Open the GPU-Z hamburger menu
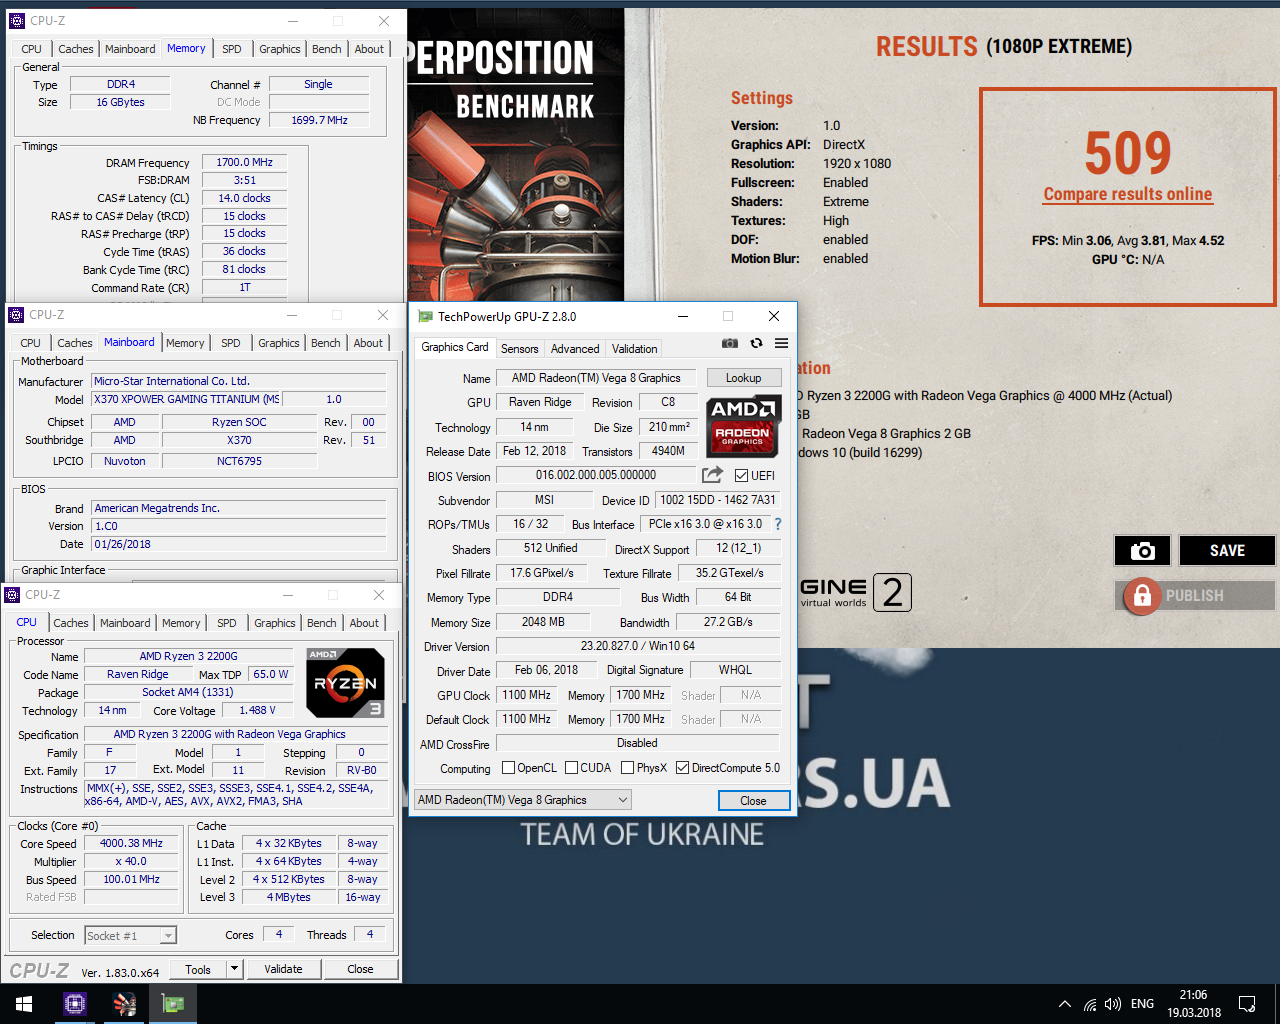1280x1024 pixels. coord(781,343)
